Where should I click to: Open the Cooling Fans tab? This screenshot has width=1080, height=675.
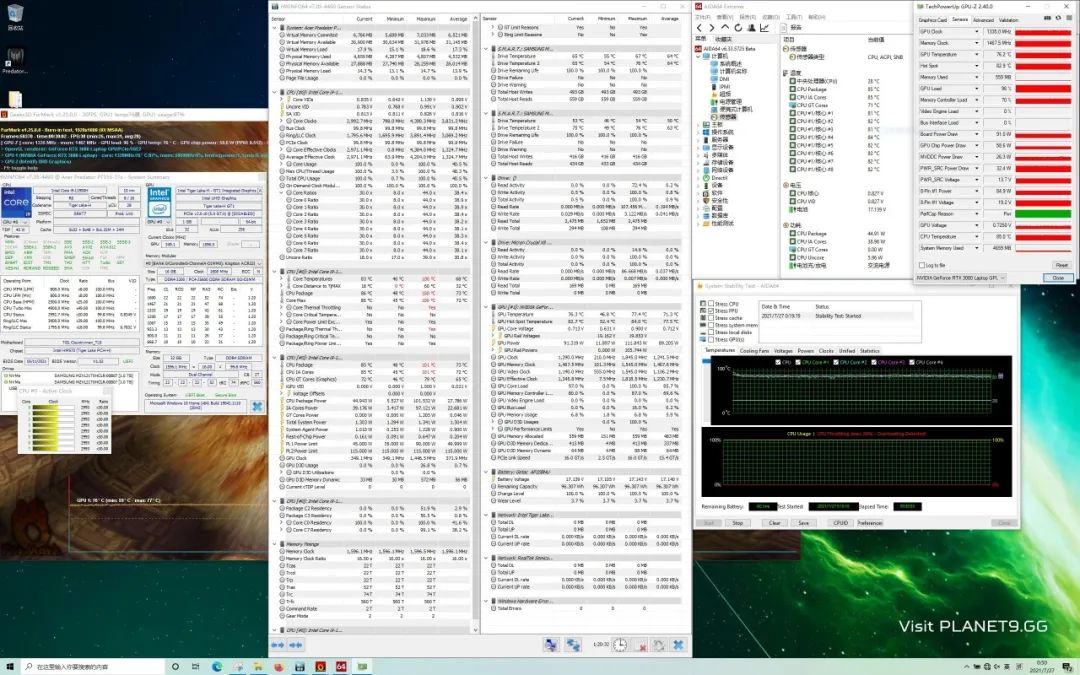click(755, 350)
